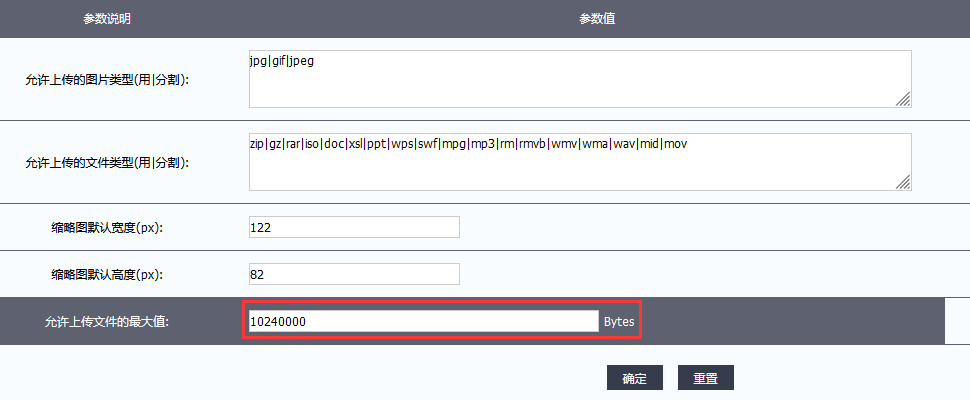Click the 缩略图默认宽度(px) label
970x400 pixels.
click(107, 228)
